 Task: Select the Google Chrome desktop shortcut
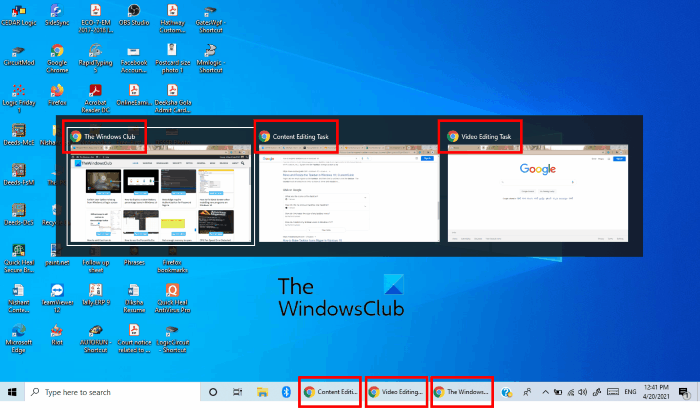point(57,59)
